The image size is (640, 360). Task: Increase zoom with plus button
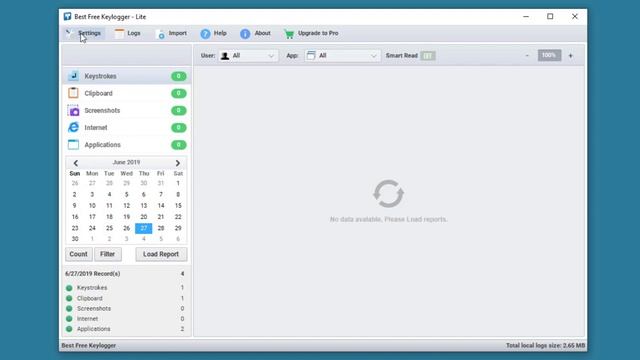click(x=571, y=56)
